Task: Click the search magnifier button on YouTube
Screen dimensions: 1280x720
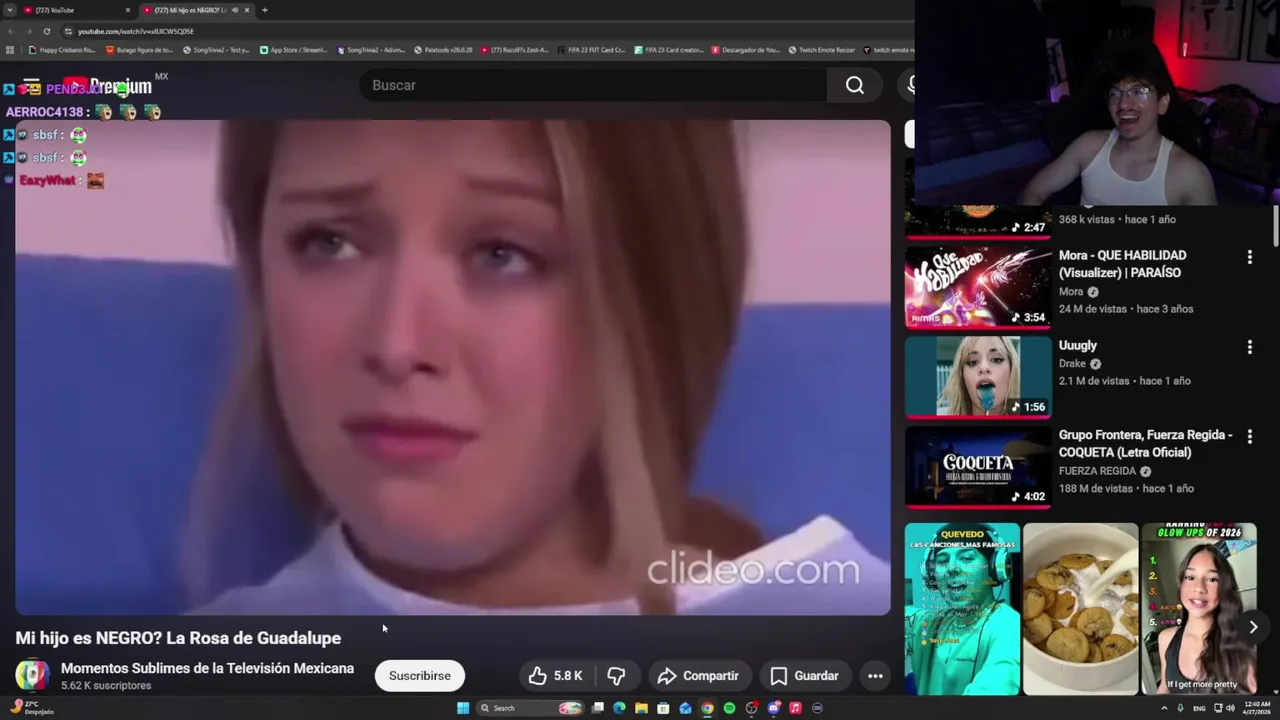Action: pos(854,86)
